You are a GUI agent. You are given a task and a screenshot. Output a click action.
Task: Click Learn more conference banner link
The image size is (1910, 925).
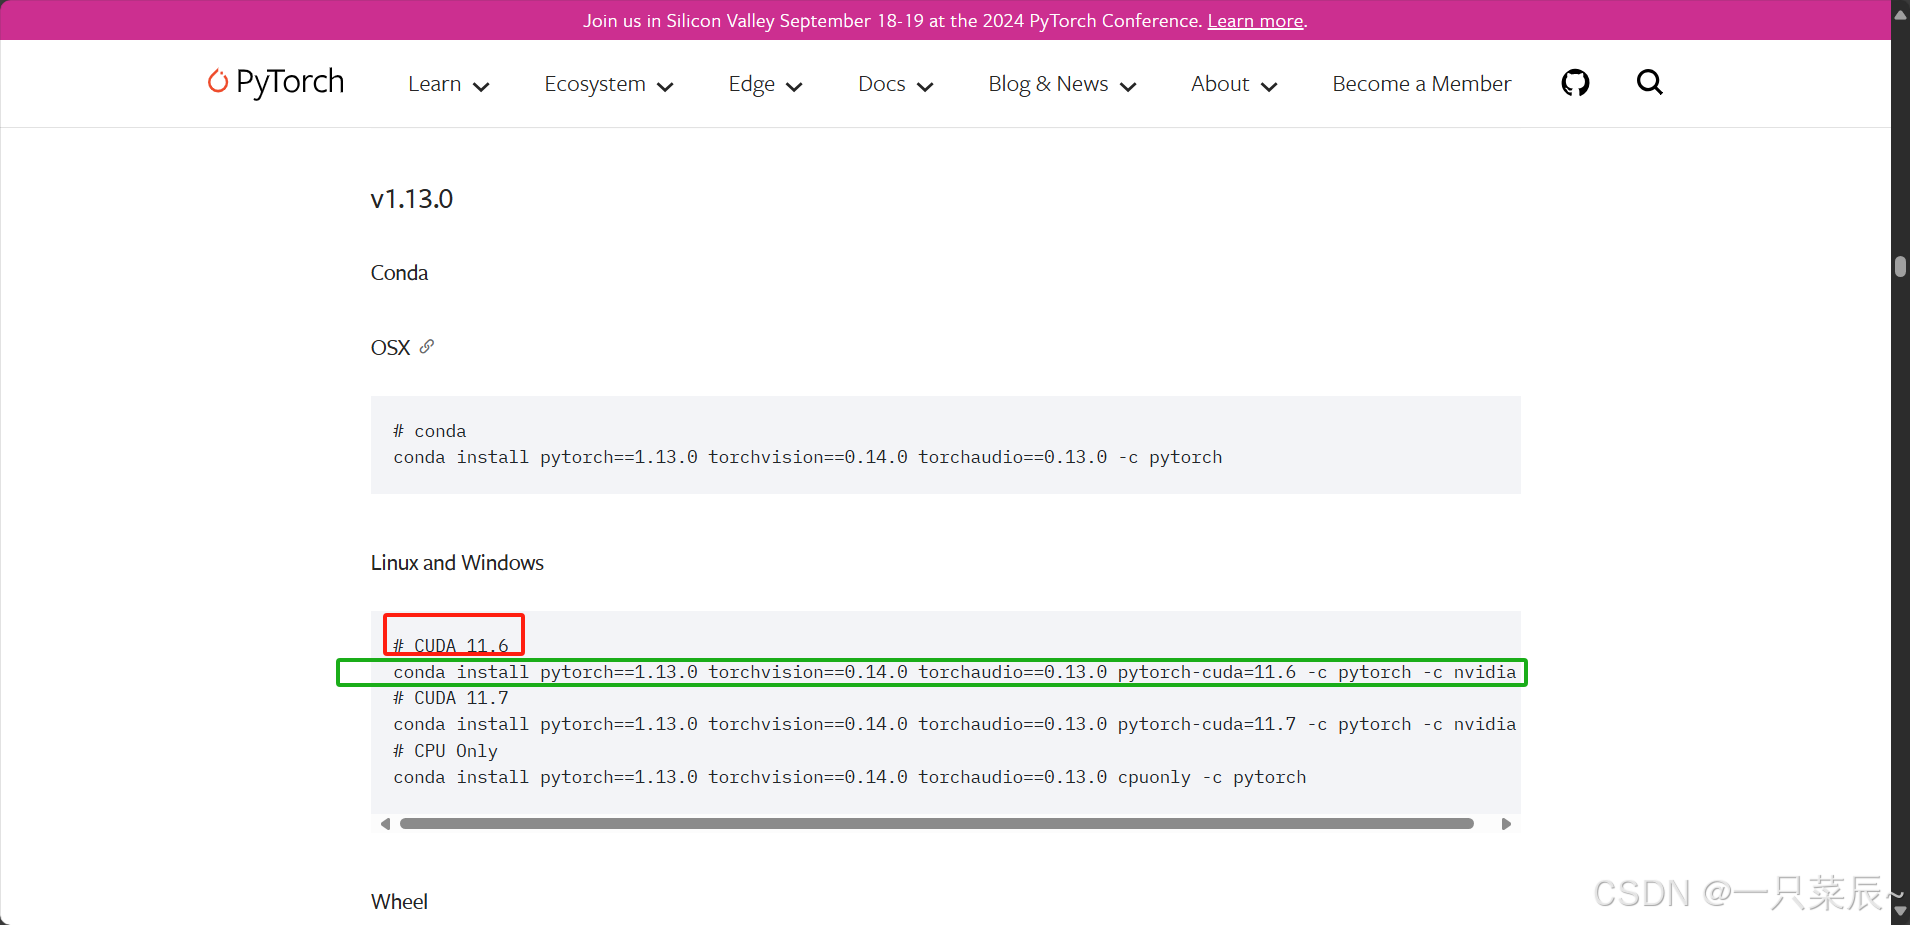(x=1255, y=21)
